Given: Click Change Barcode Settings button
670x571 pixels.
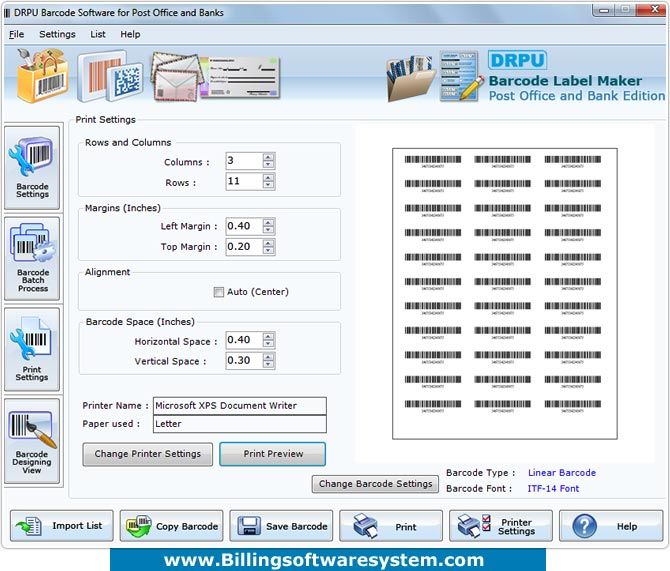Looking at the screenshot, I should 375,484.
